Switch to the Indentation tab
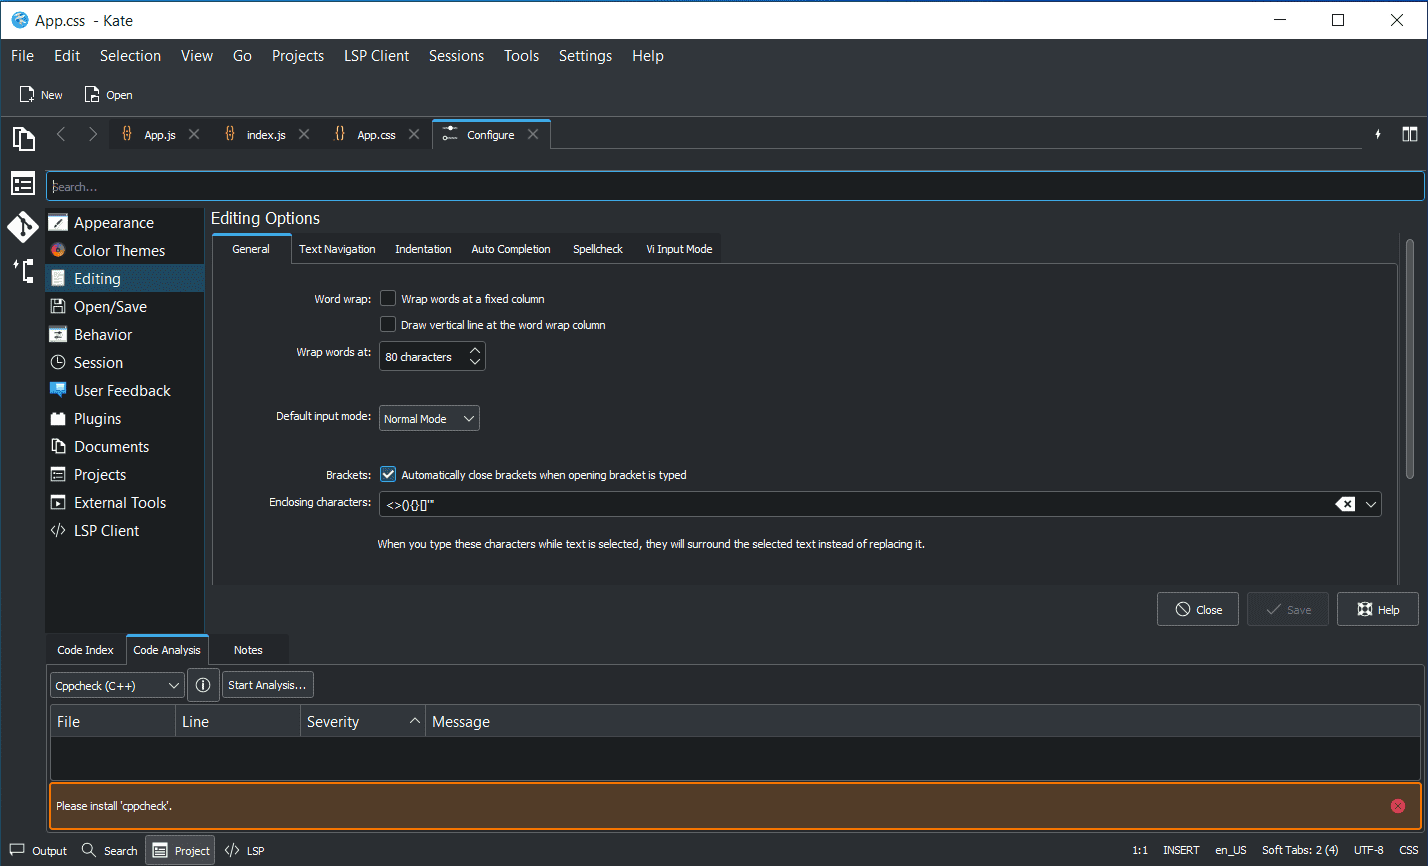The image size is (1428, 866). [x=423, y=249]
